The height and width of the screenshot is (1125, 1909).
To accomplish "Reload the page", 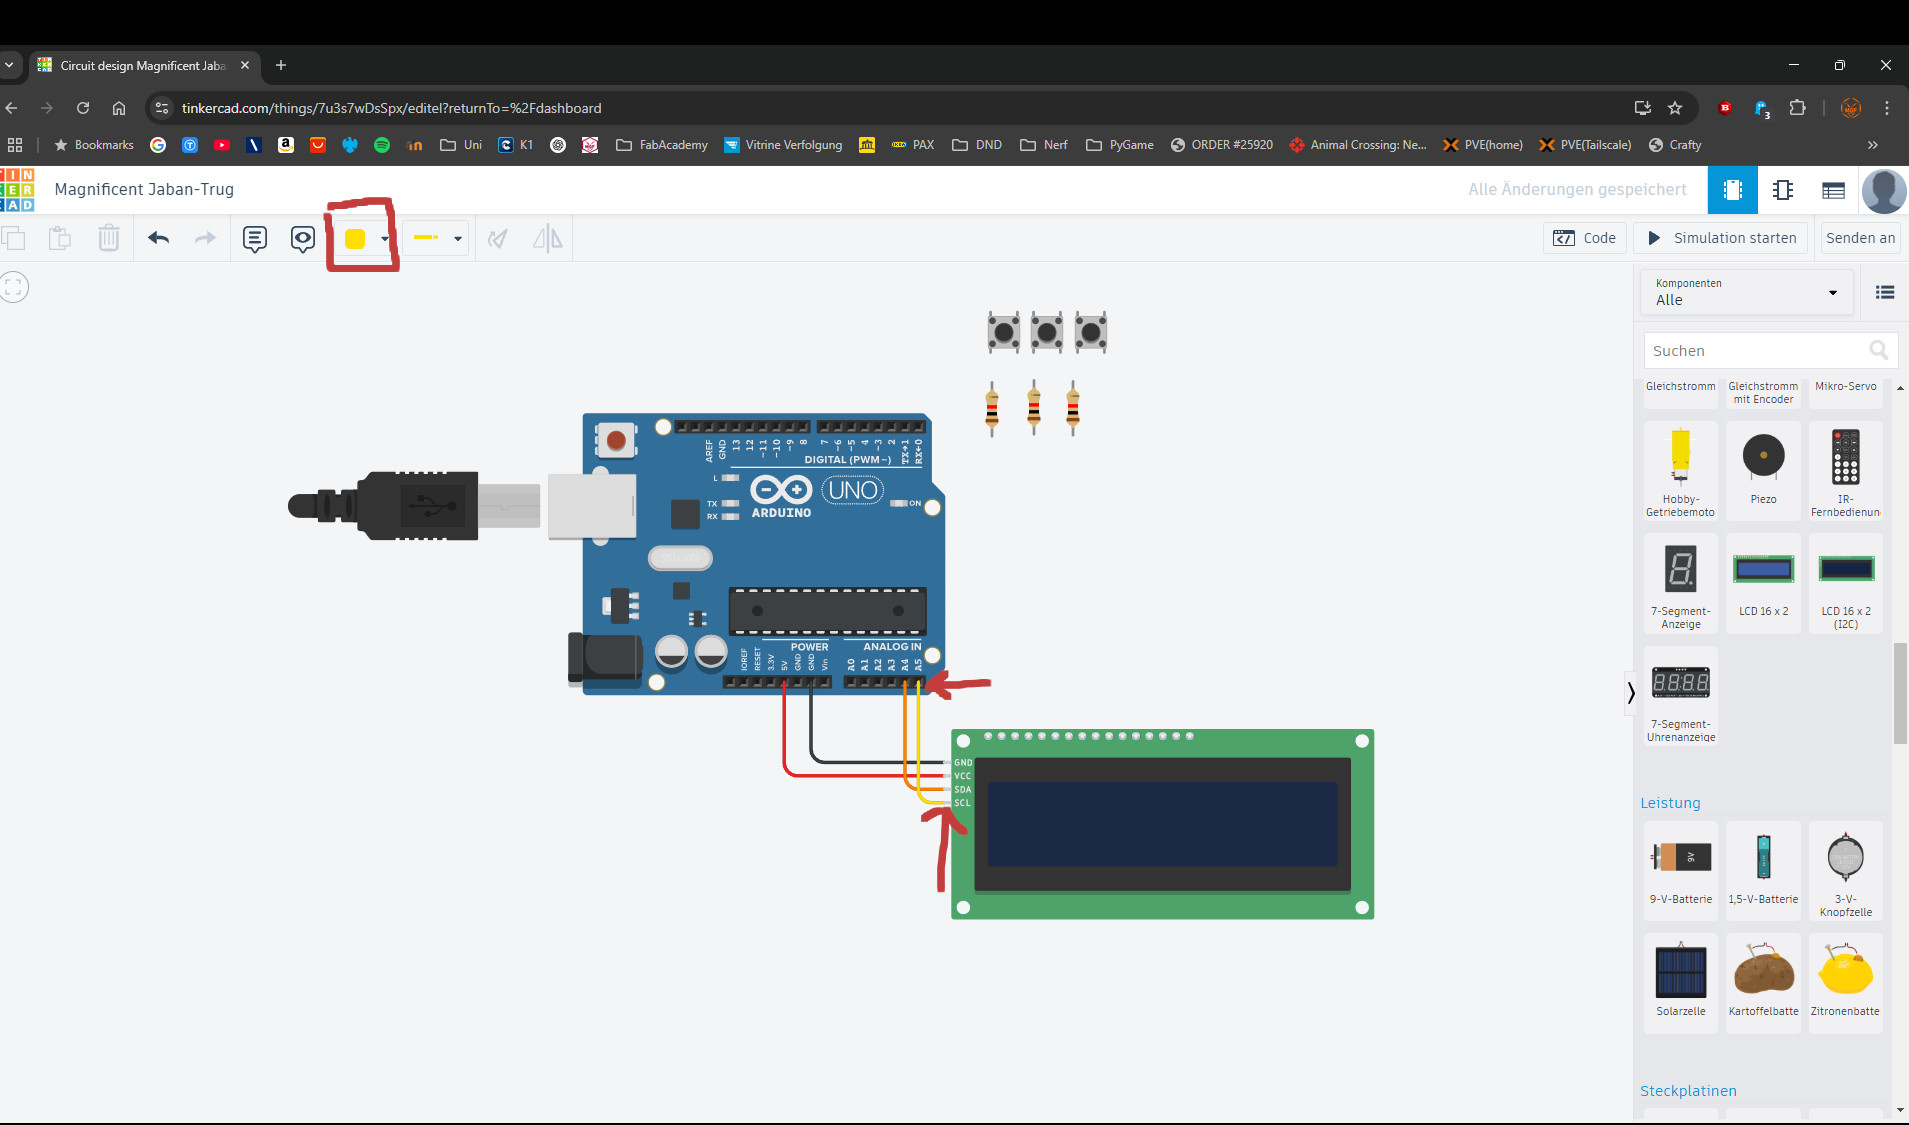I will pyautogui.click(x=83, y=108).
